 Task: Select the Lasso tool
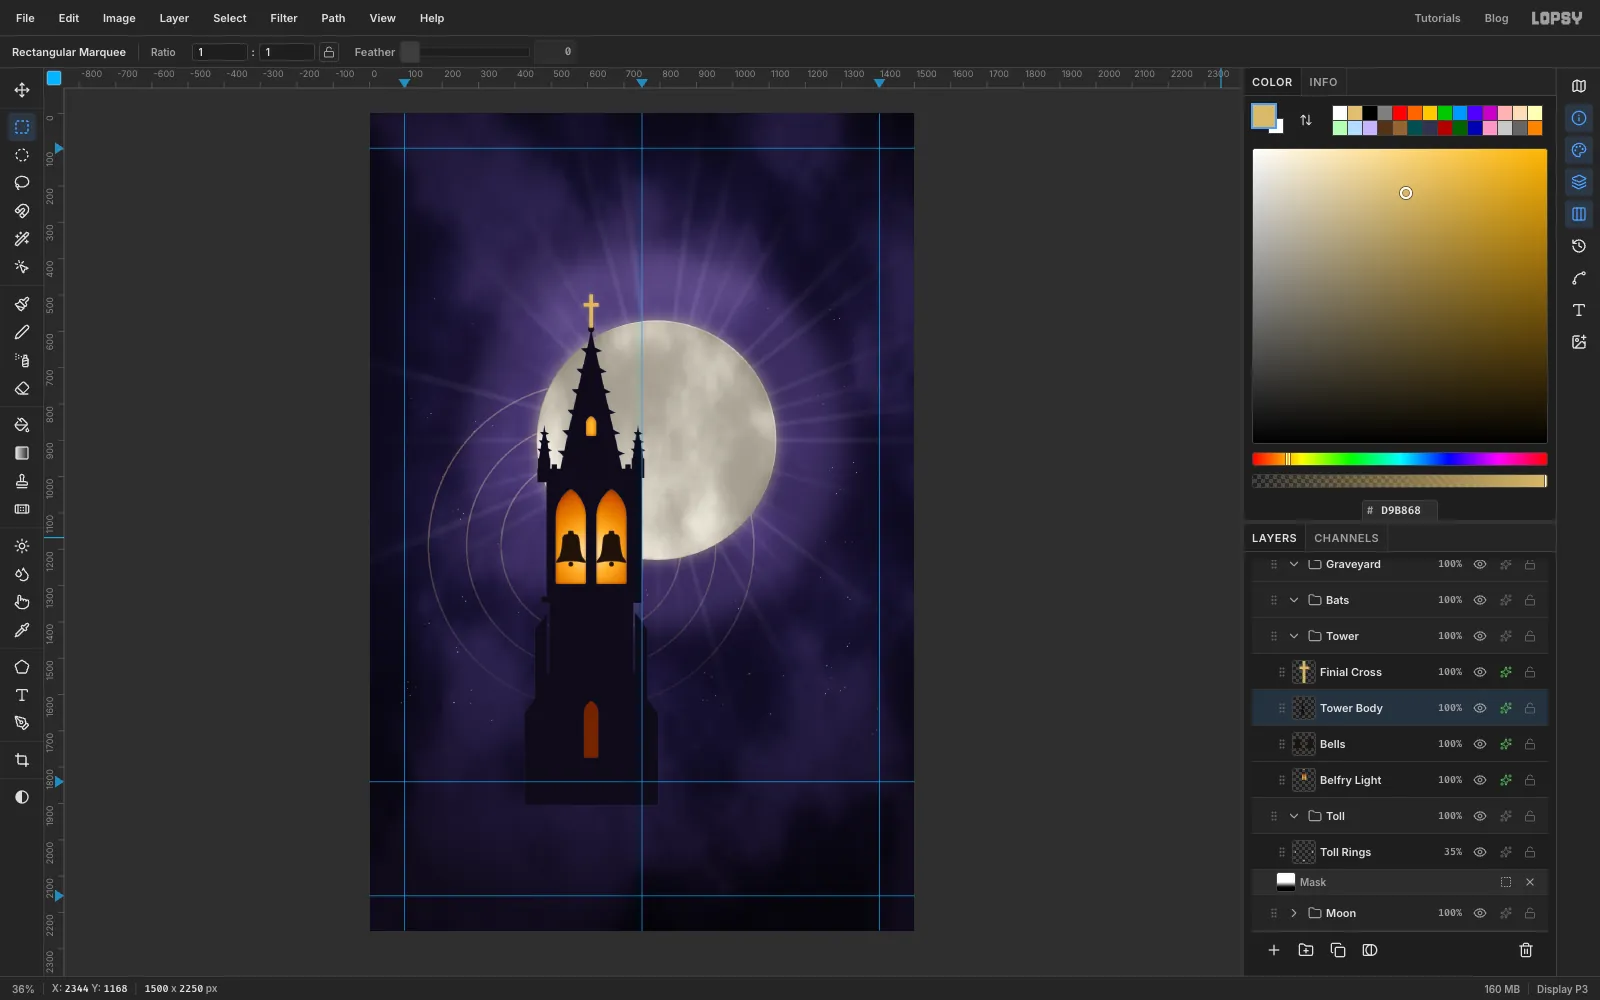tap(21, 183)
